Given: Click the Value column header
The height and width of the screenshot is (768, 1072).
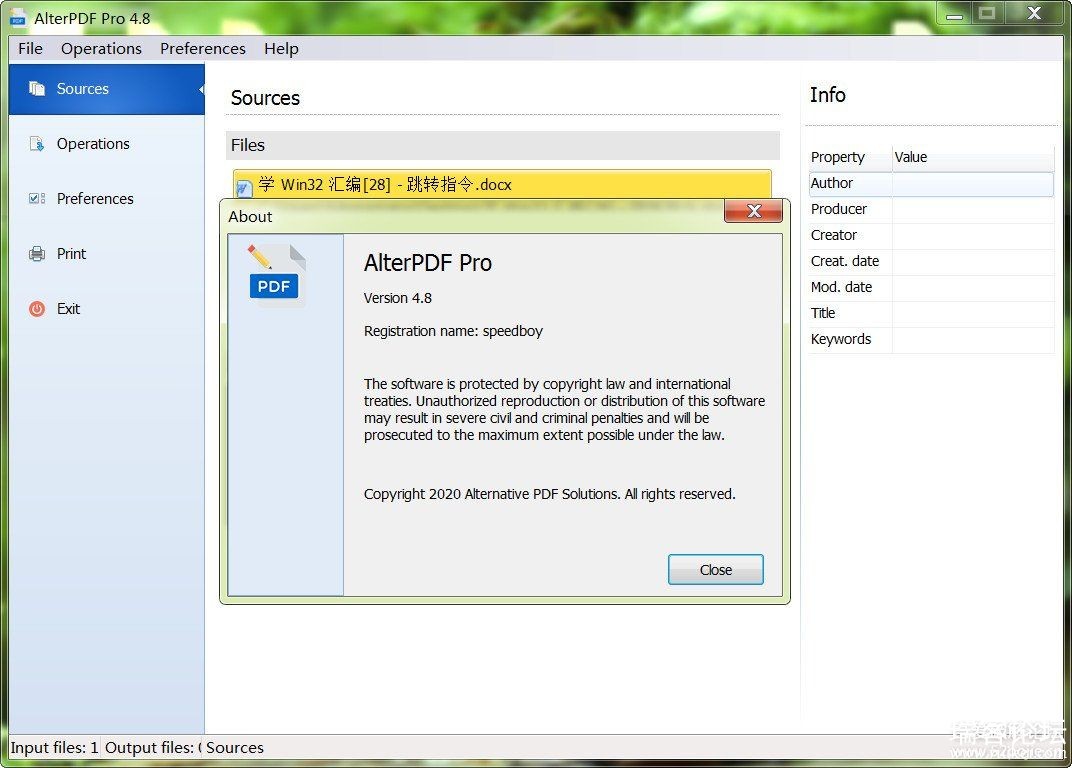Looking at the screenshot, I should (972, 157).
